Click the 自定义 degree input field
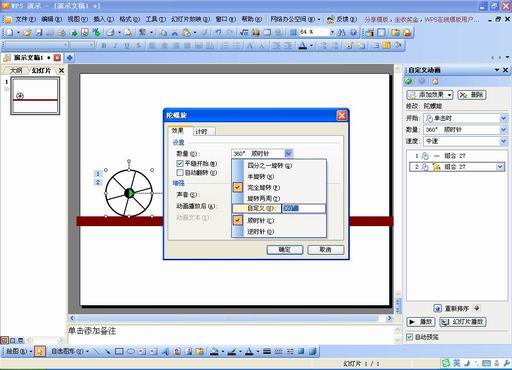This screenshot has width=512, height=370. pos(303,208)
